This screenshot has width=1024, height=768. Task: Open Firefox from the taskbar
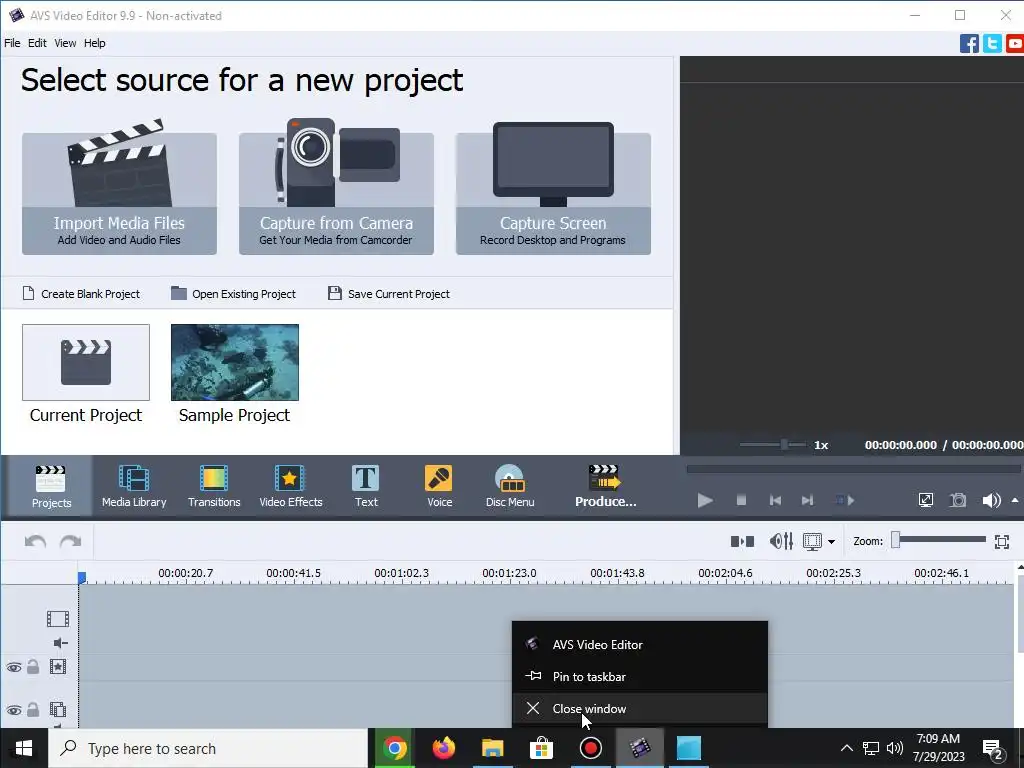(443, 748)
